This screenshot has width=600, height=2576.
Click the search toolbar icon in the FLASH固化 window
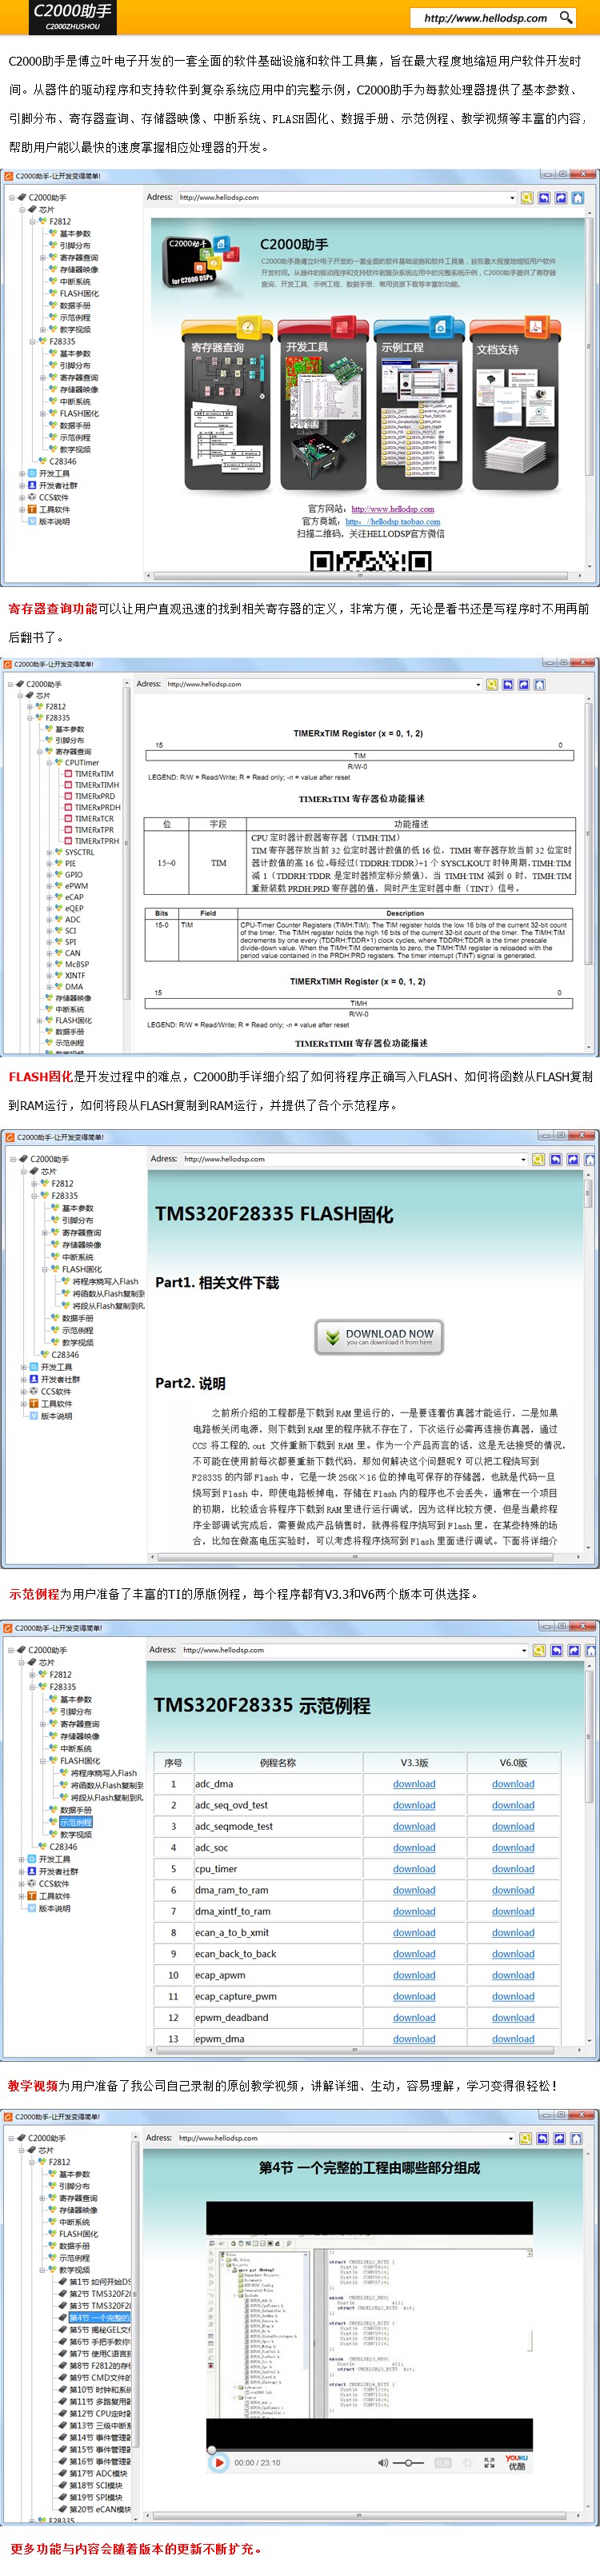539,1160
